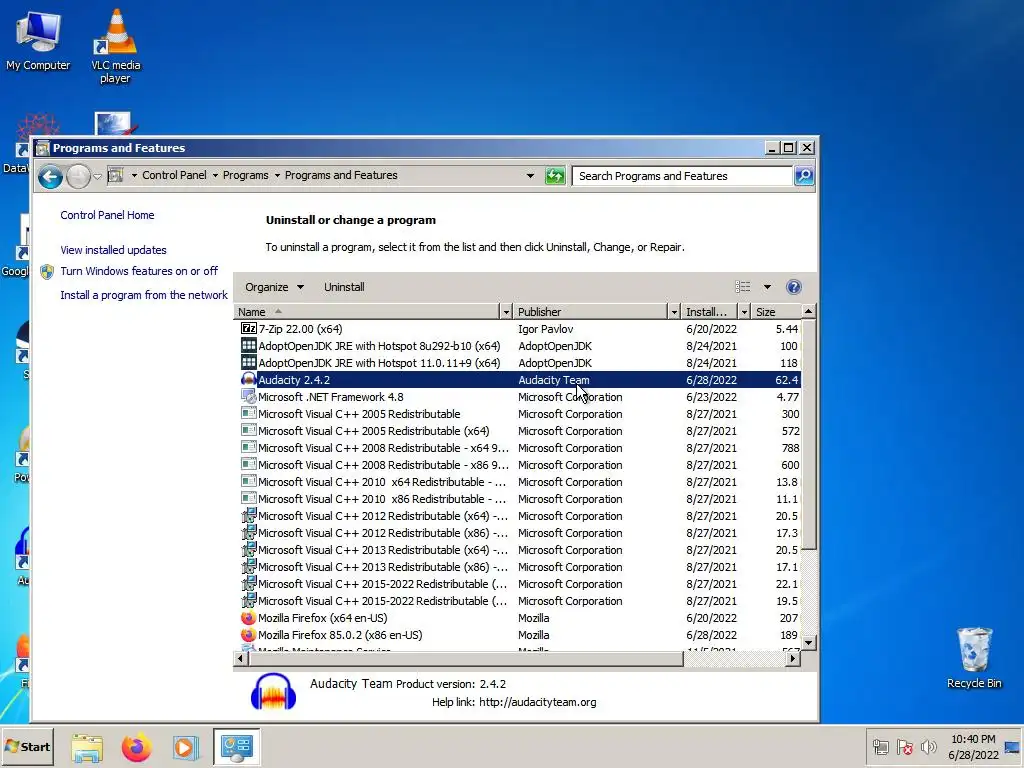Open VLC media player desktop shortcut
1024x768 pixels.
(x=116, y=46)
